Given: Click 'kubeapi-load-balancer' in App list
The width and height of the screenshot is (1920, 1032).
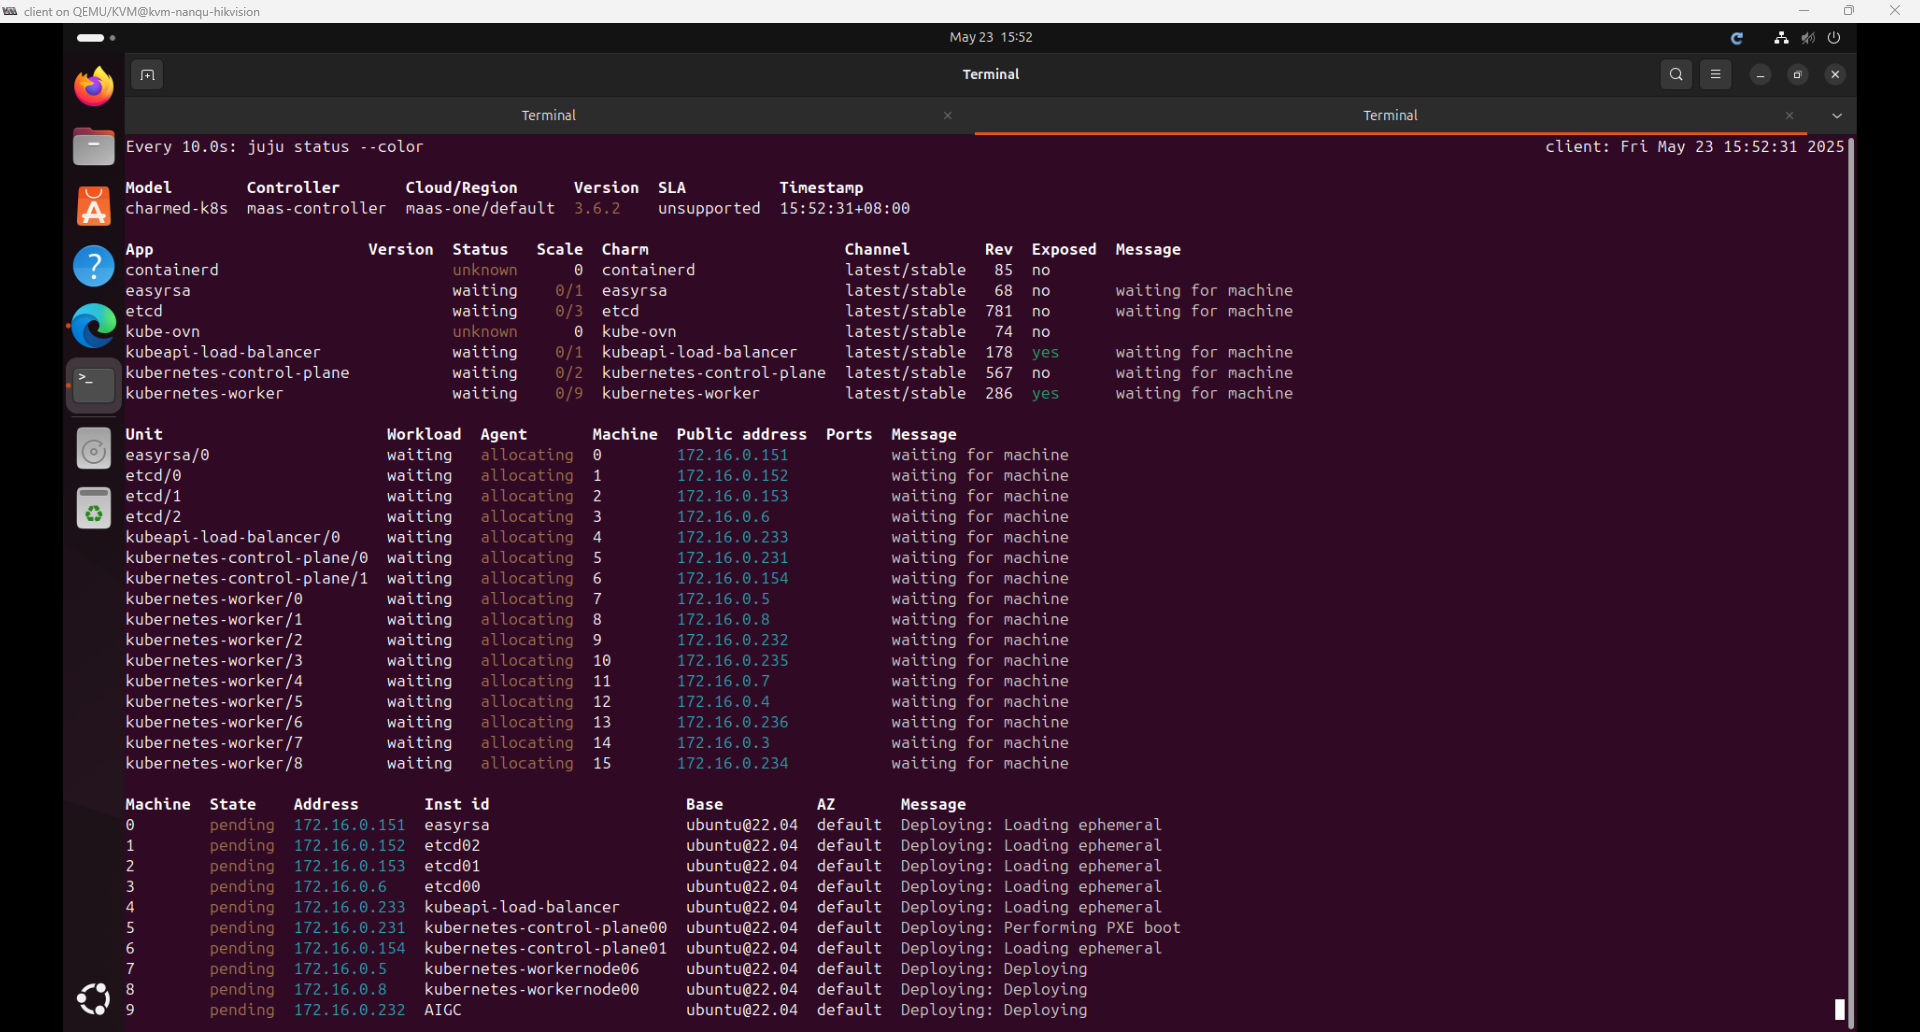Looking at the screenshot, I should pos(223,352).
